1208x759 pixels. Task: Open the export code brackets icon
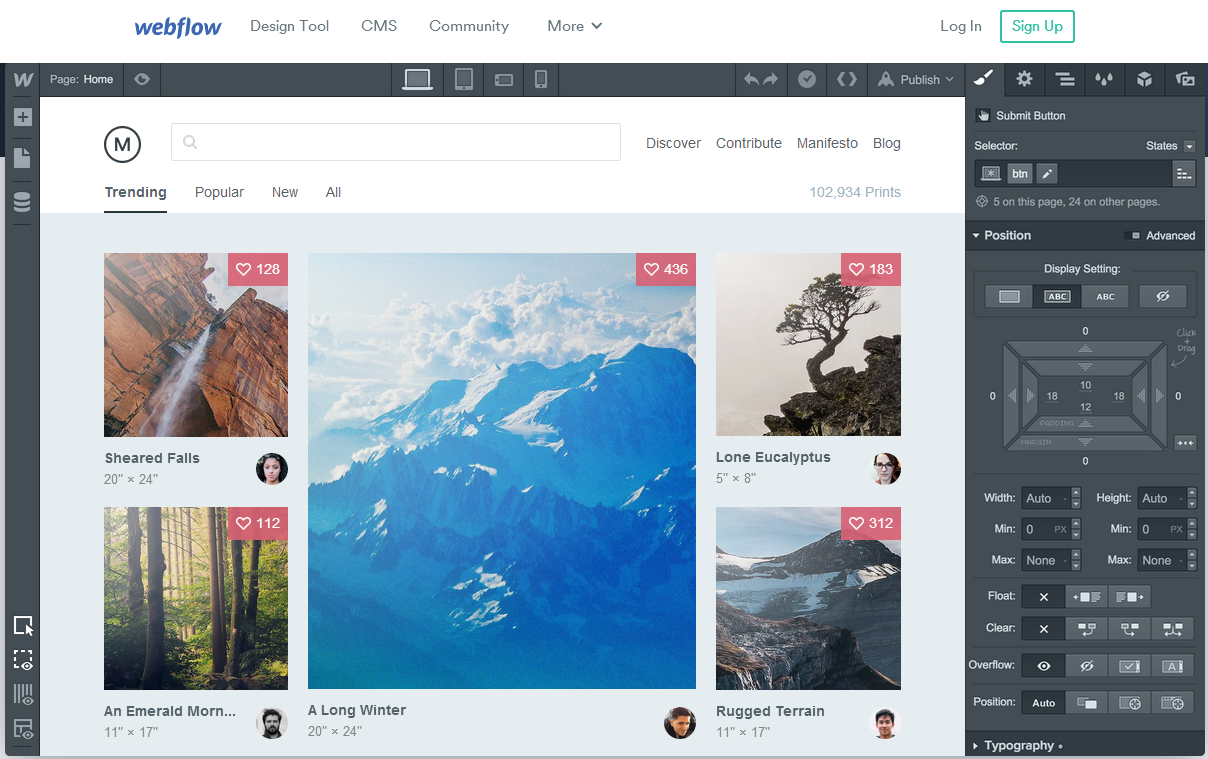click(847, 80)
